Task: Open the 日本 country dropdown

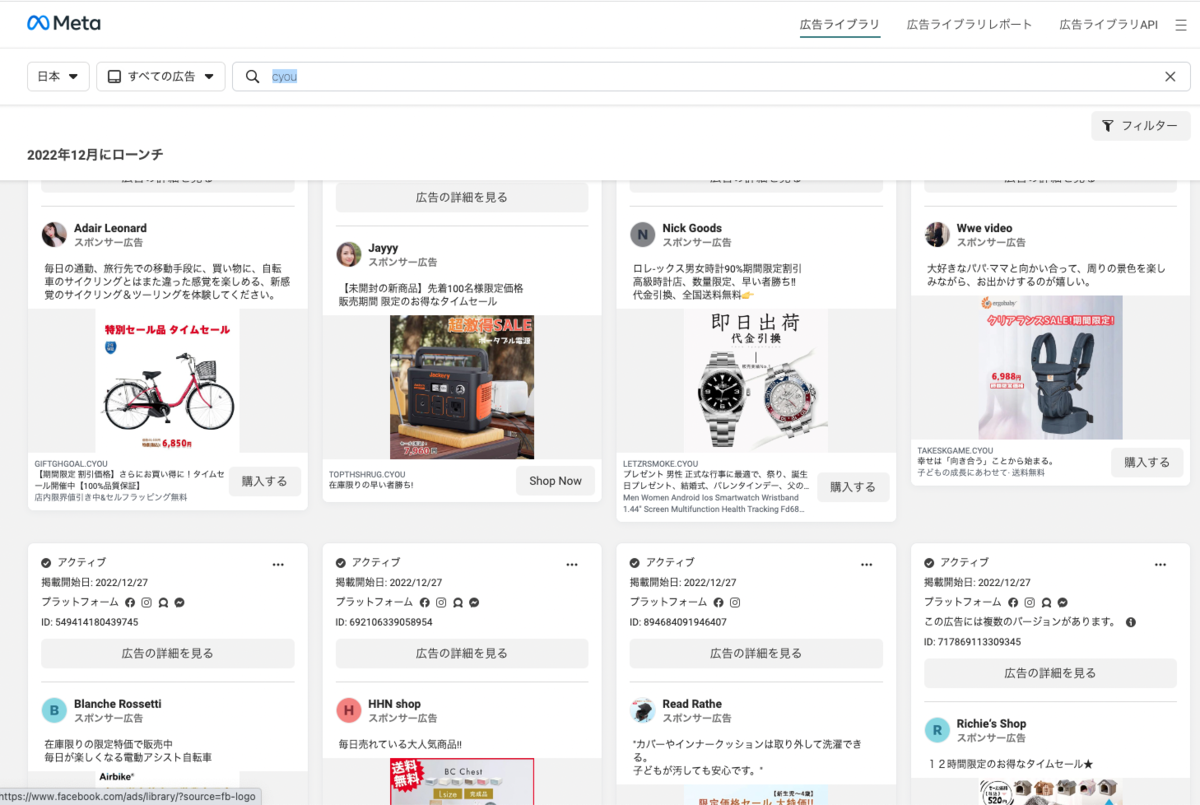Action: pos(58,77)
